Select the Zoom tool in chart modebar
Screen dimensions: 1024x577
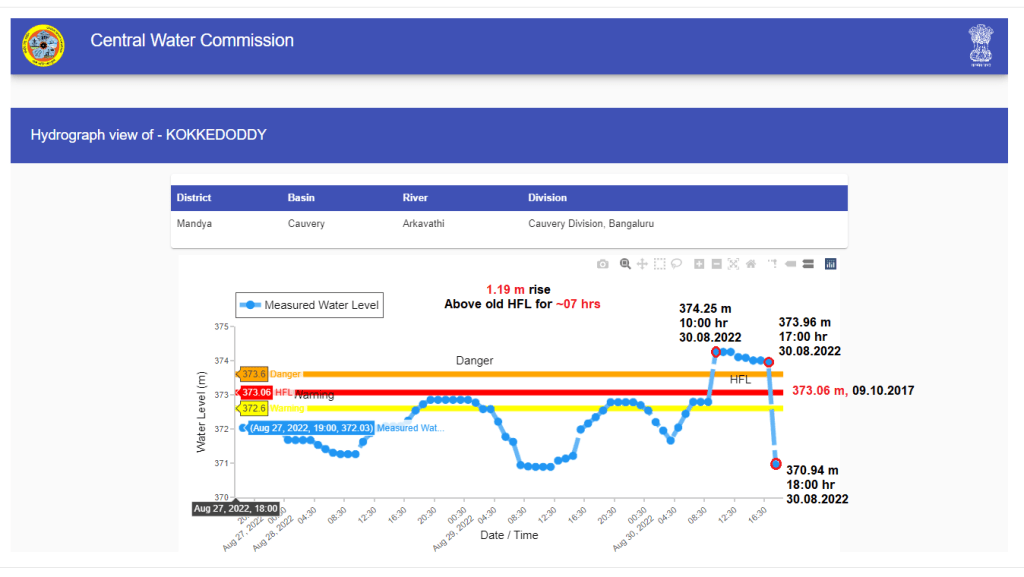pos(625,264)
